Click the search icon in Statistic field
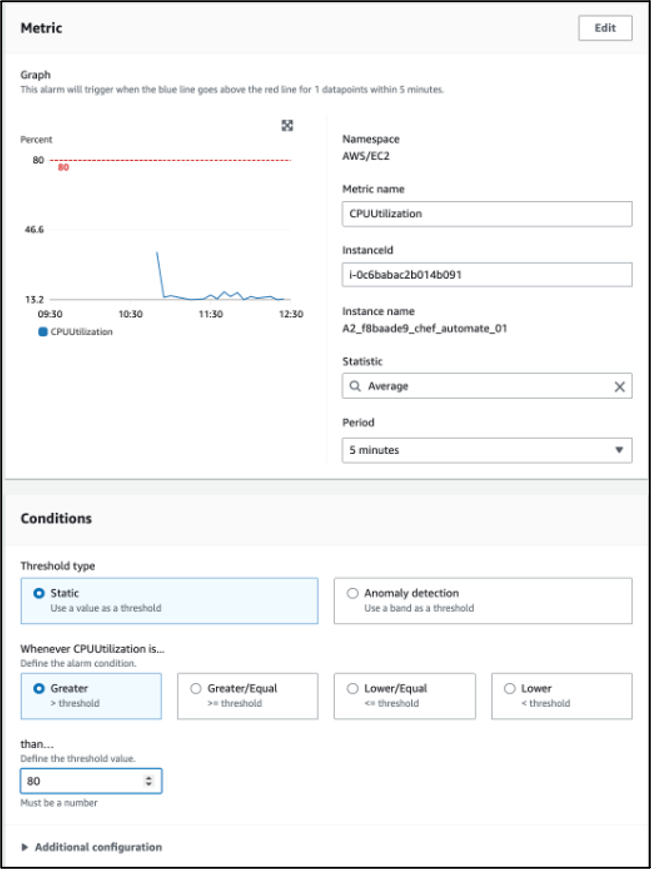Screen dimensions: 652x870 pos(354,386)
